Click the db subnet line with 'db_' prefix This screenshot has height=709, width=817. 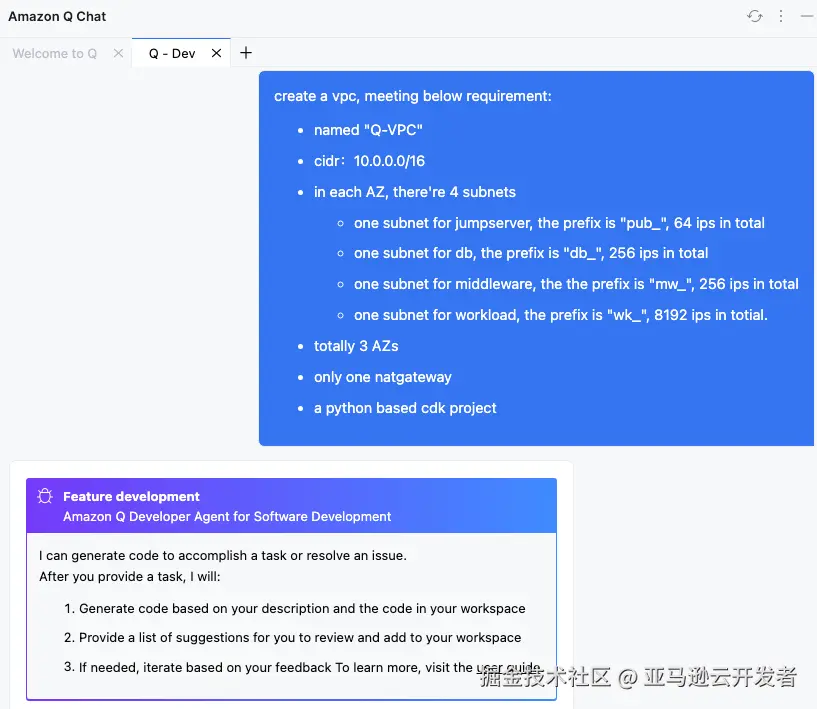(x=531, y=253)
